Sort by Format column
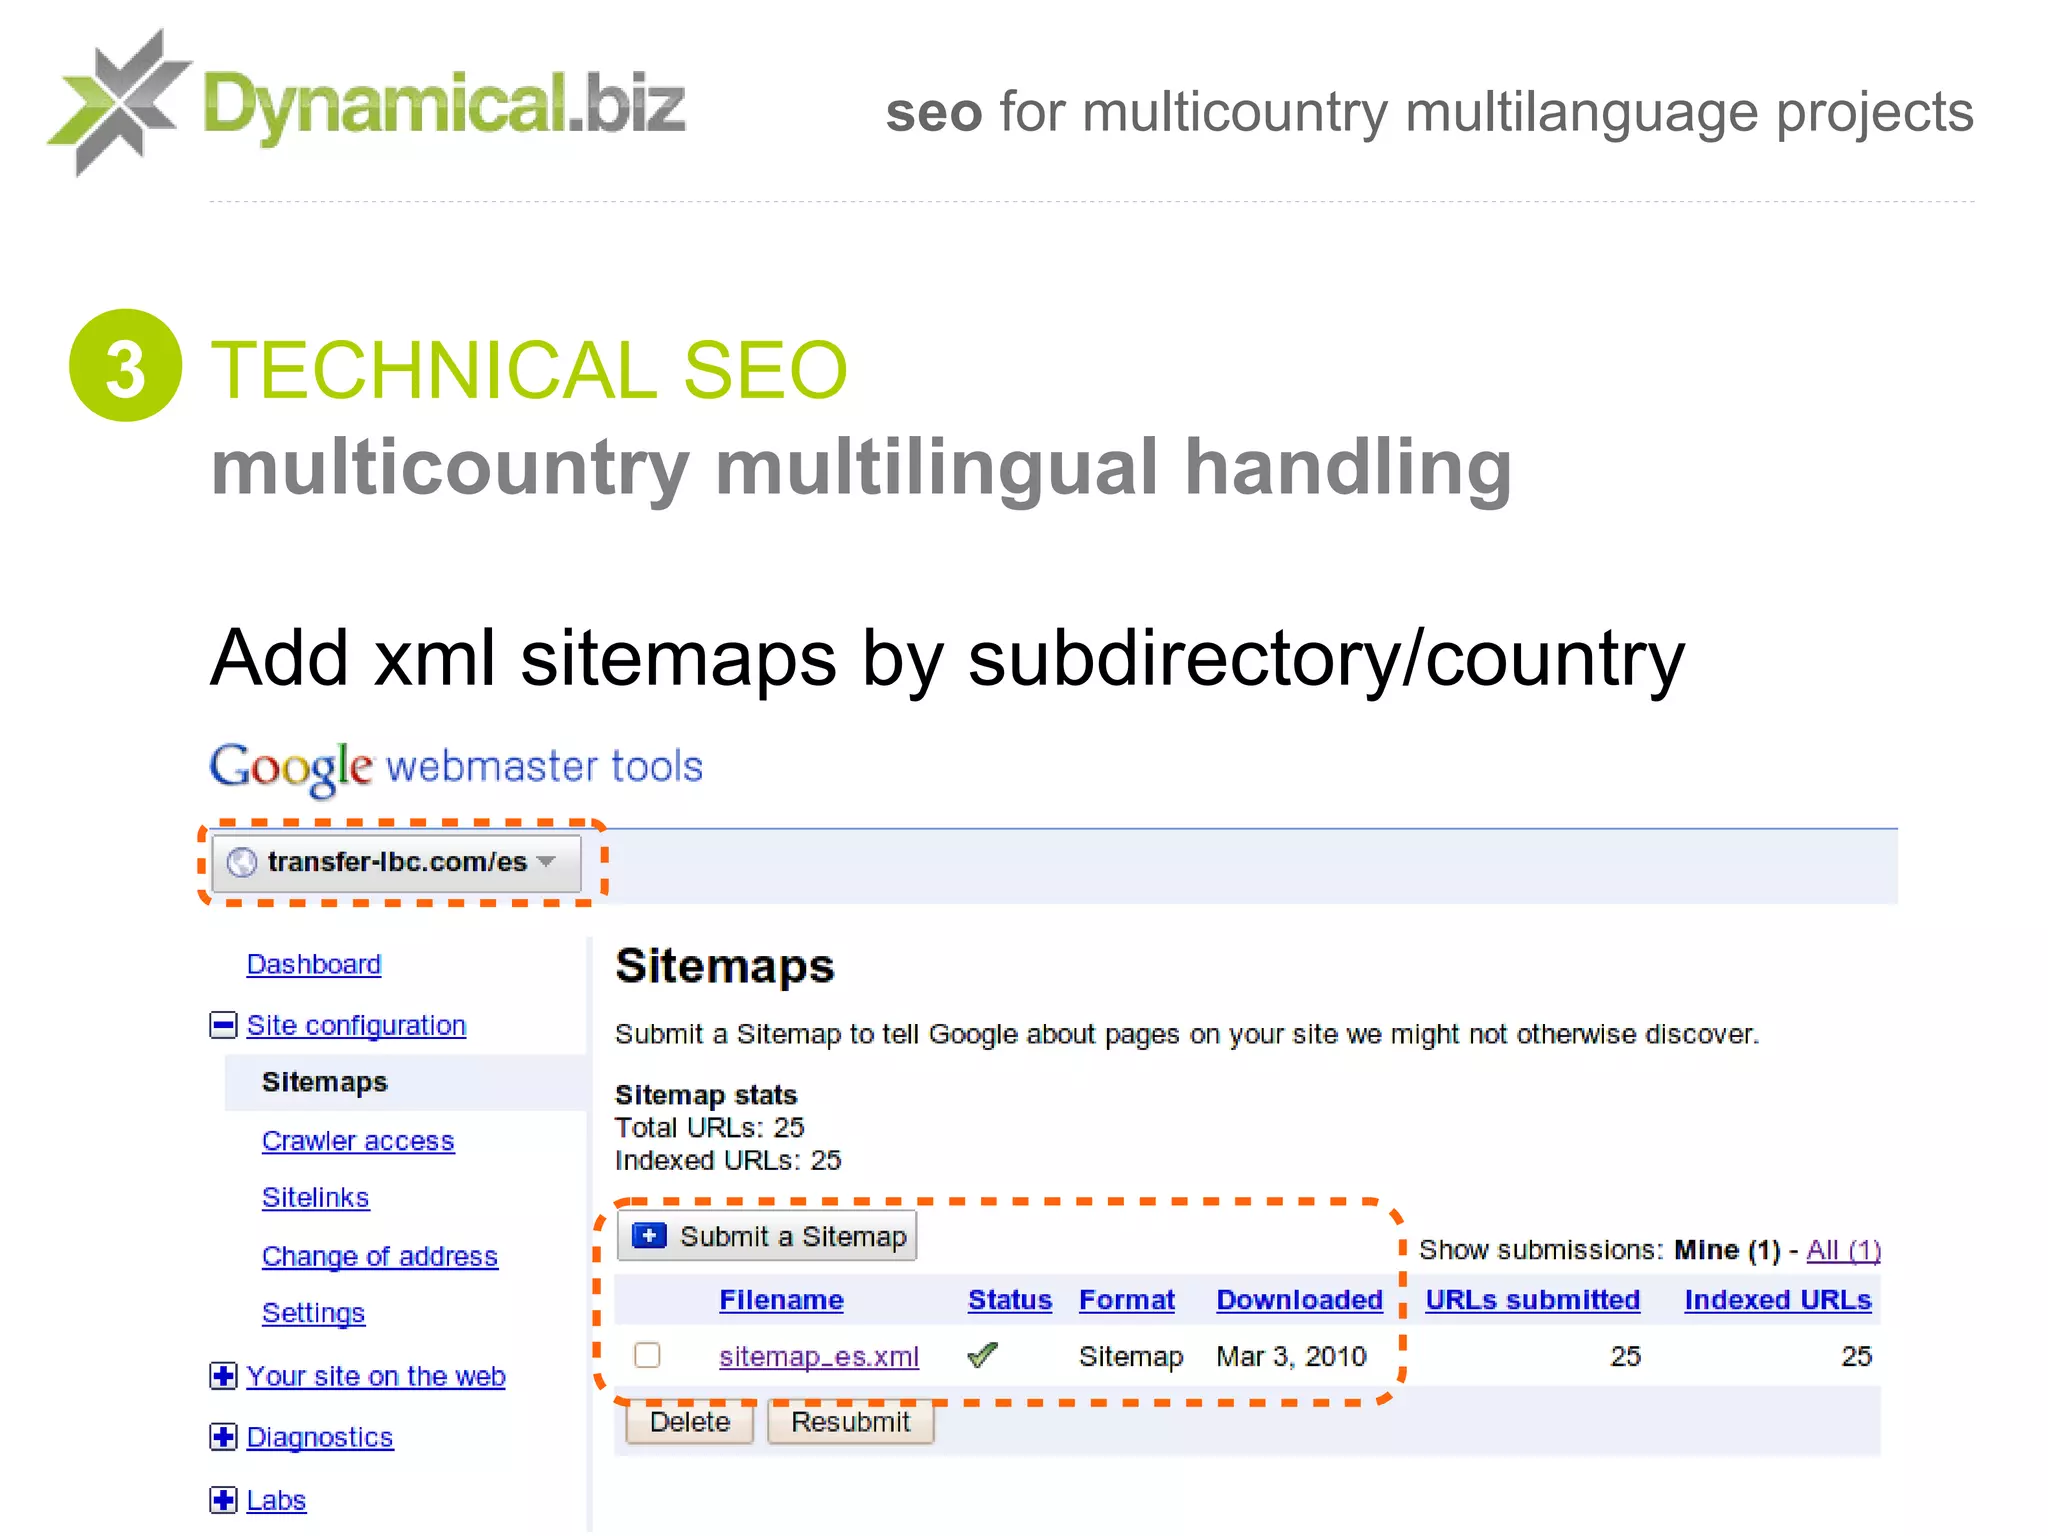Image resolution: width=2048 pixels, height=1536 pixels. (1127, 1300)
